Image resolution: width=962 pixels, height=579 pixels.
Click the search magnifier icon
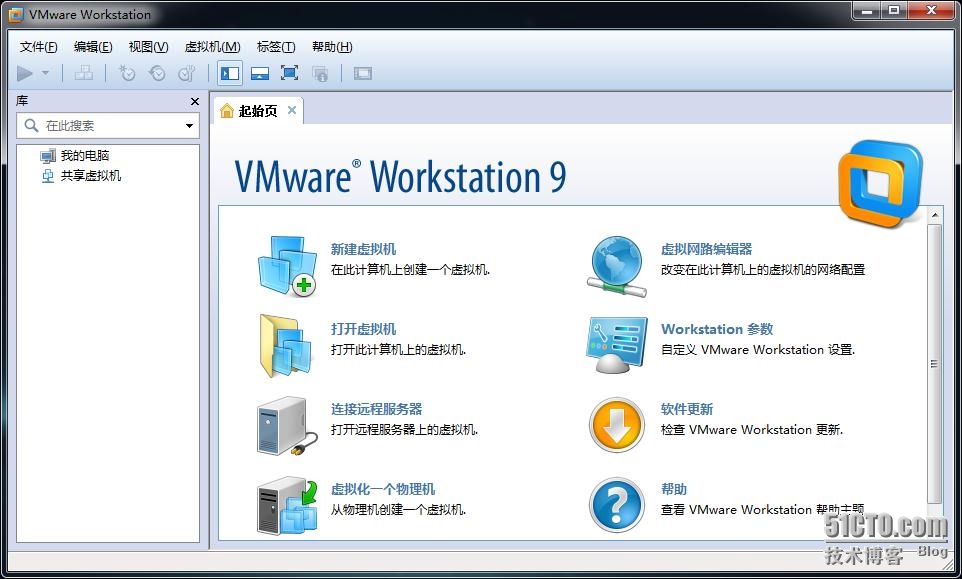31,126
